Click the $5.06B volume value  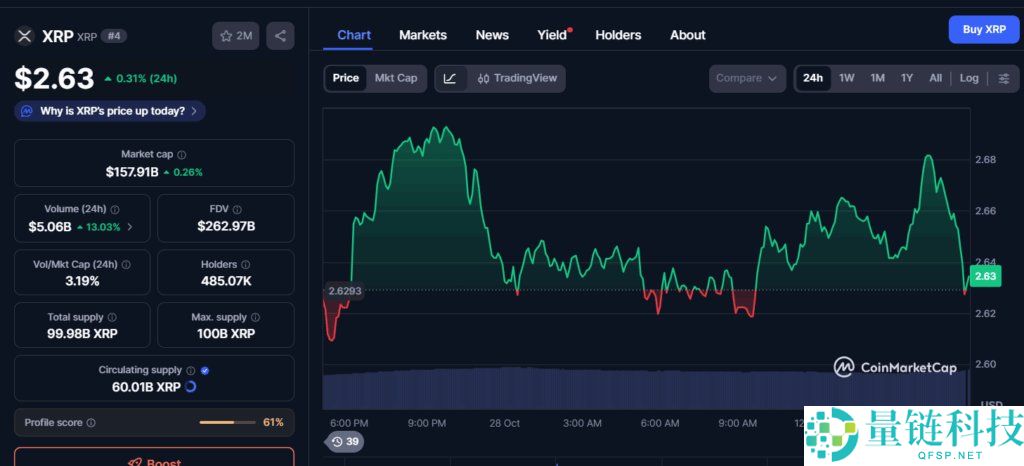(x=50, y=227)
